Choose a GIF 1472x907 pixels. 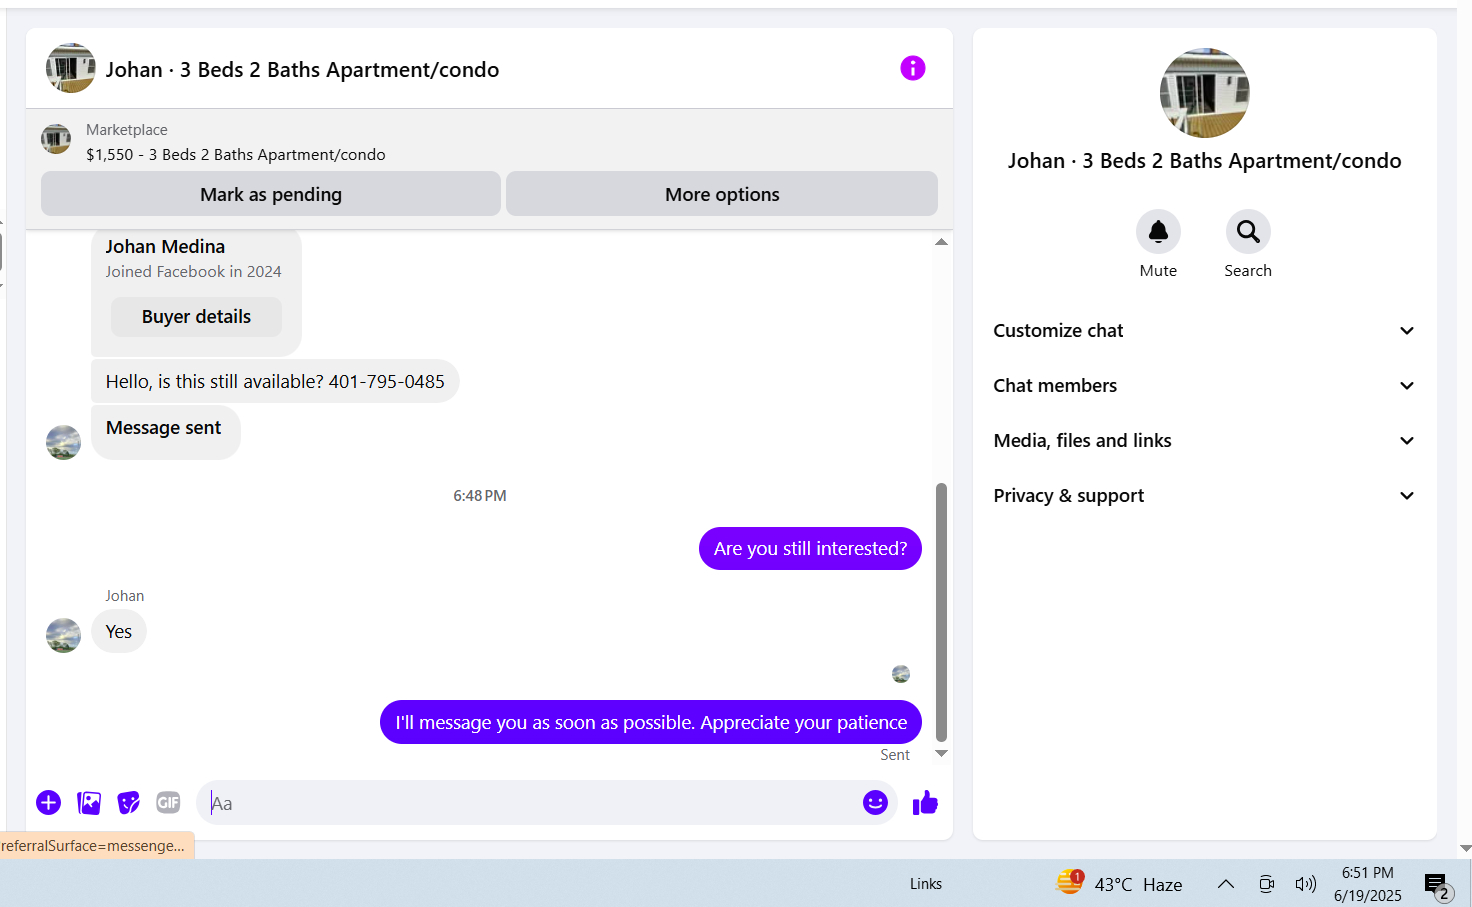click(168, 802)
